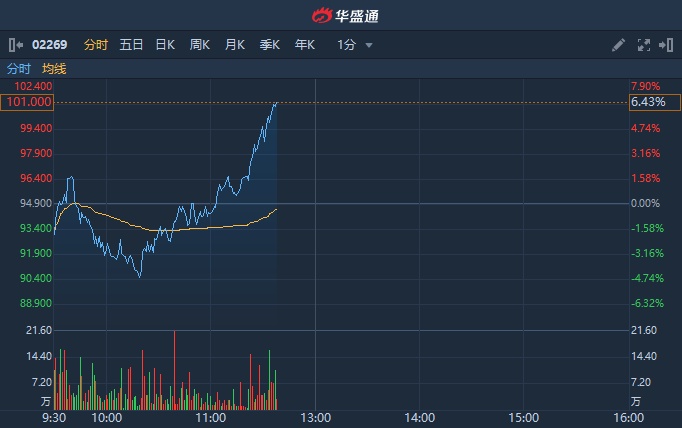Click the 13:00 time axis marker
682x428 pixels.
pyautogui.click(x=316, y=417)
